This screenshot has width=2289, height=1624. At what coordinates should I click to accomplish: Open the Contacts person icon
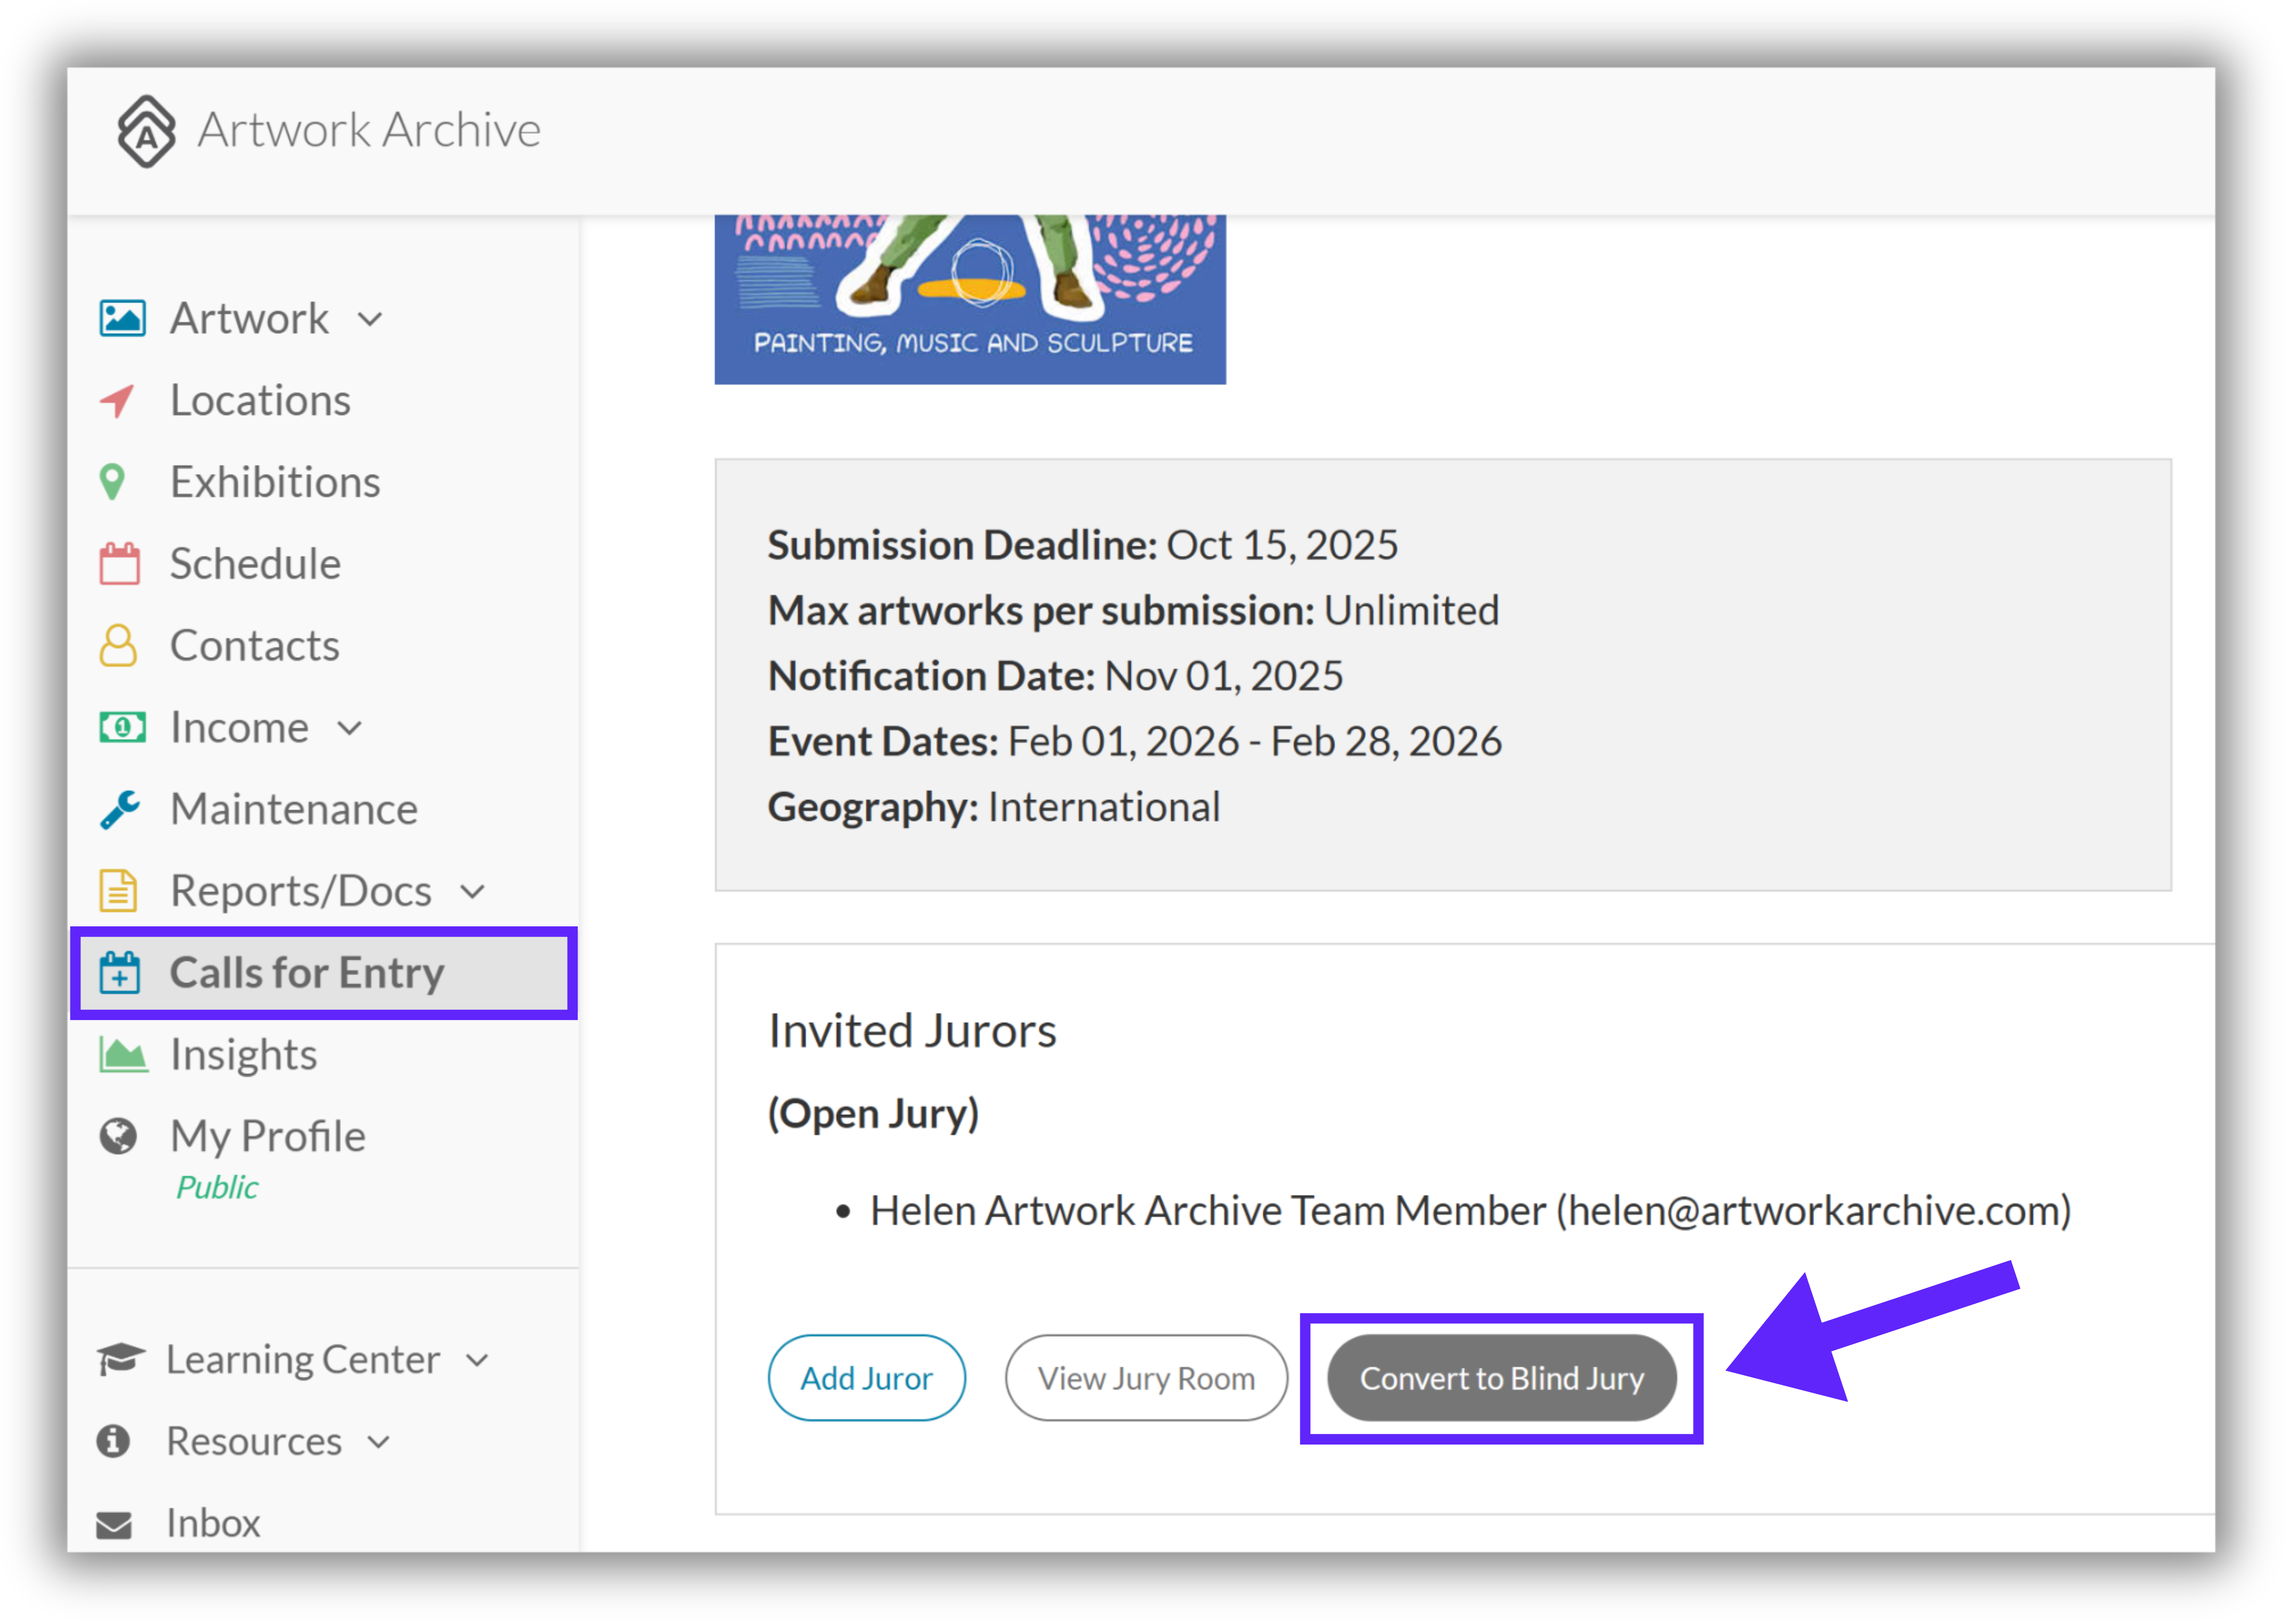tap(118, 646)
